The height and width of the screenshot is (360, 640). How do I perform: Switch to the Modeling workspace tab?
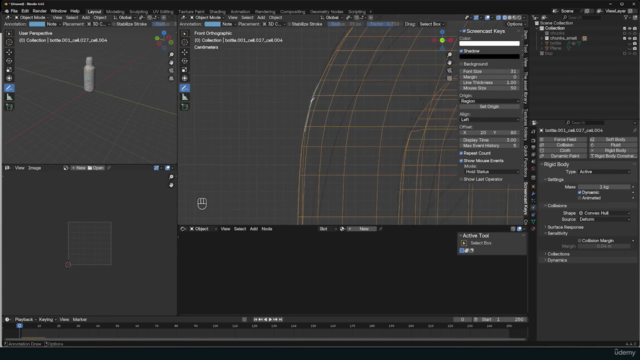(115, 12)
